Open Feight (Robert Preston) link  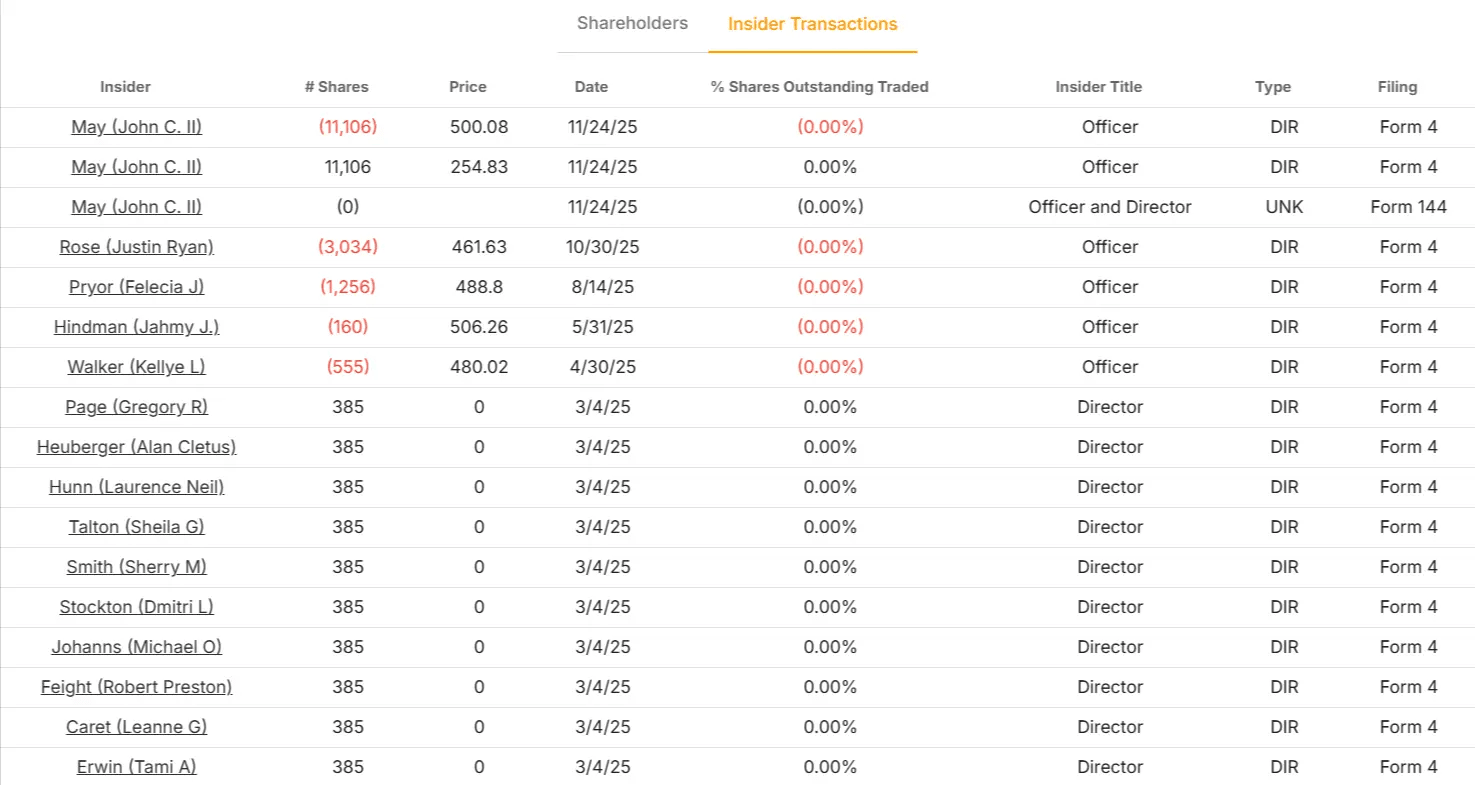[x=137, y=687]
